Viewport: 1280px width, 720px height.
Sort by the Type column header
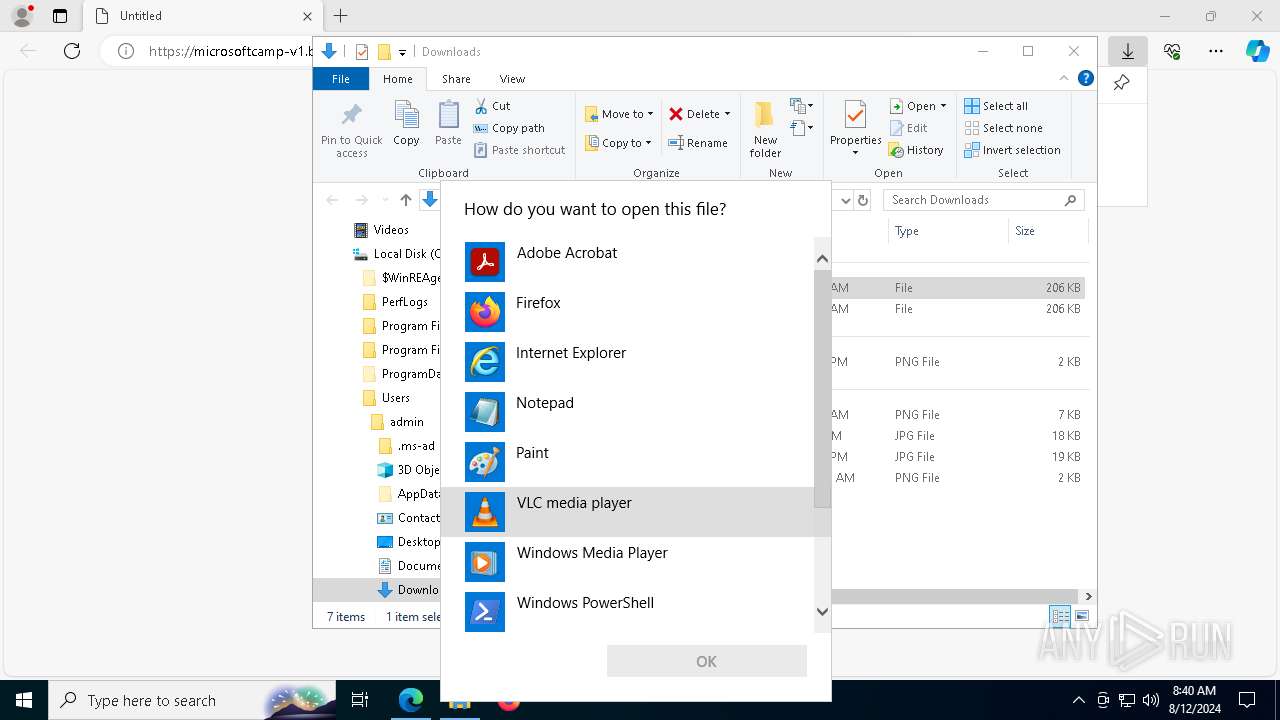point(947,231)
